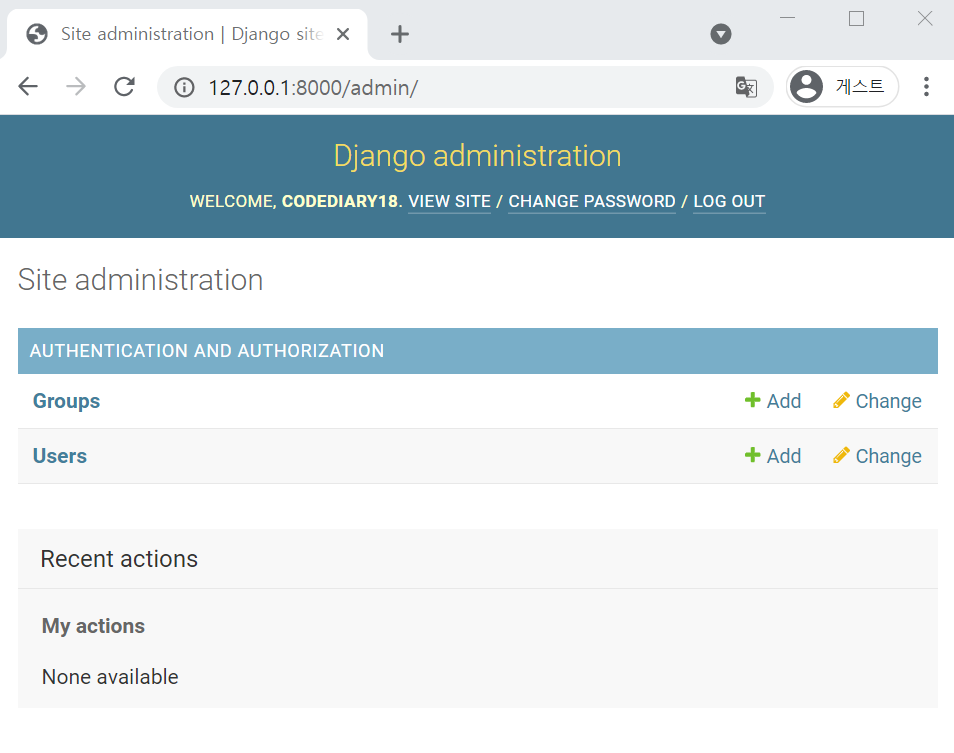Click the pencil icon in Users row
The image size is (954, 753).
841,455
